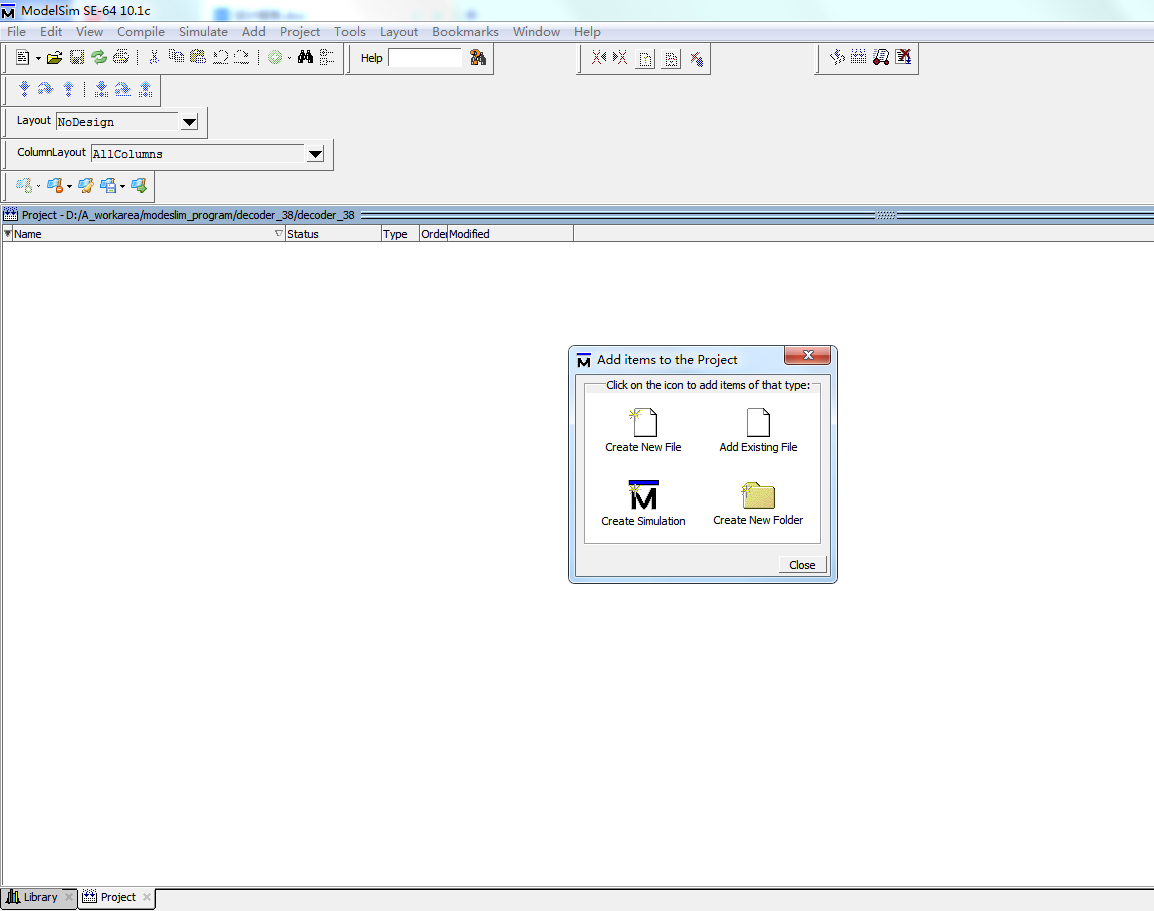Click the red X document toolbar icon
1154x911 pixels.
(903, 57)
